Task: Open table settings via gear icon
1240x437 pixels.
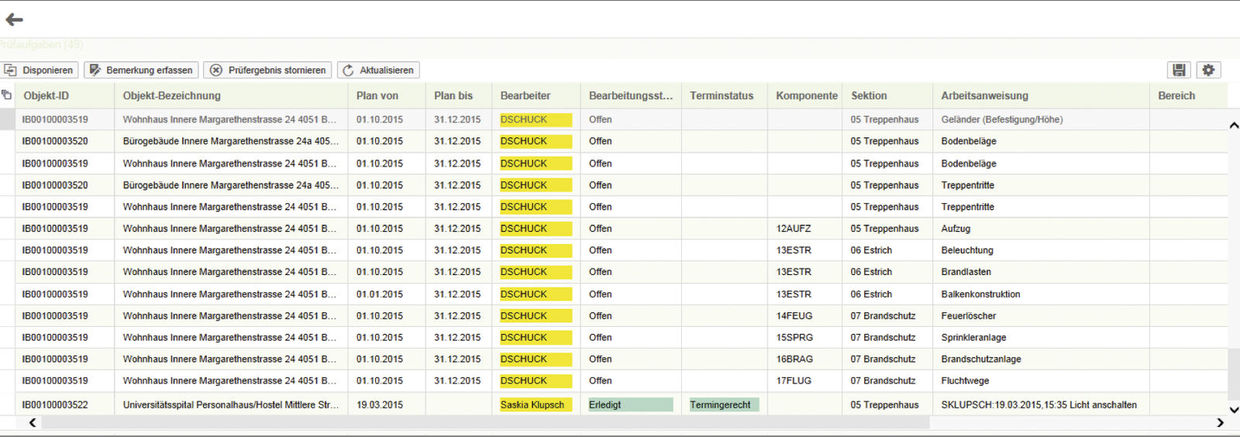Action: tap(1208, 70)
